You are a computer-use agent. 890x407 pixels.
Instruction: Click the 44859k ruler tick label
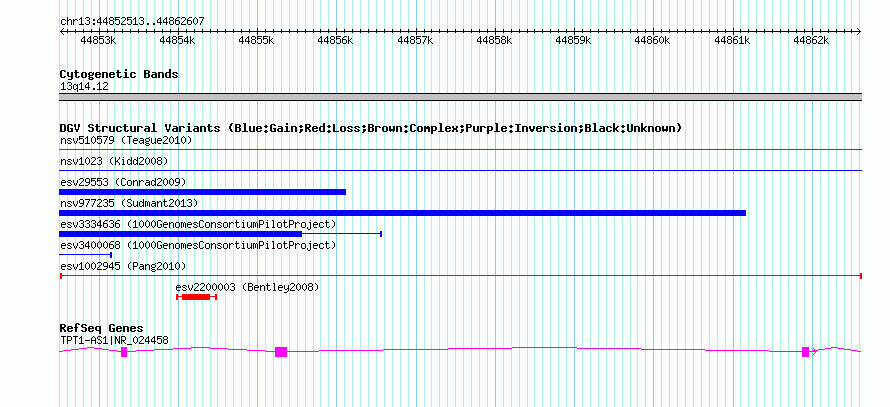(x=573, y=40)
